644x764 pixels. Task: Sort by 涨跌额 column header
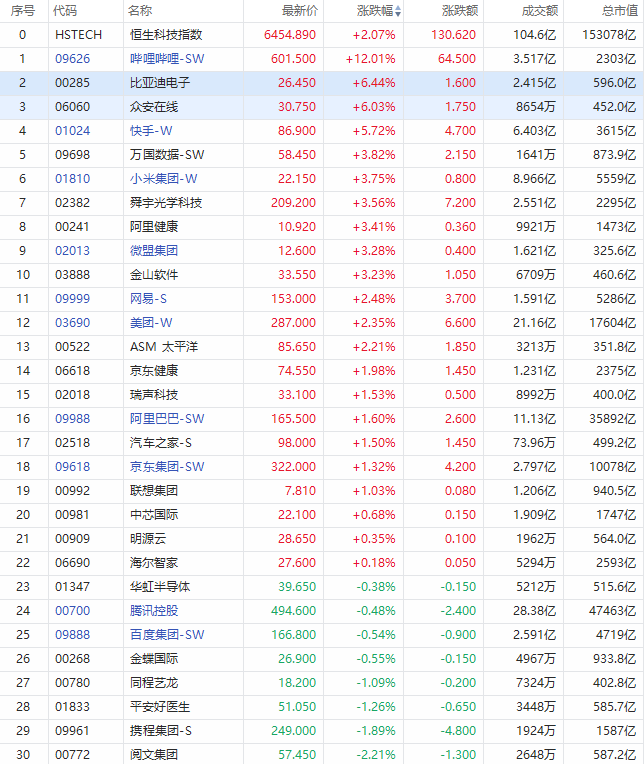click(x=460, y=11)
